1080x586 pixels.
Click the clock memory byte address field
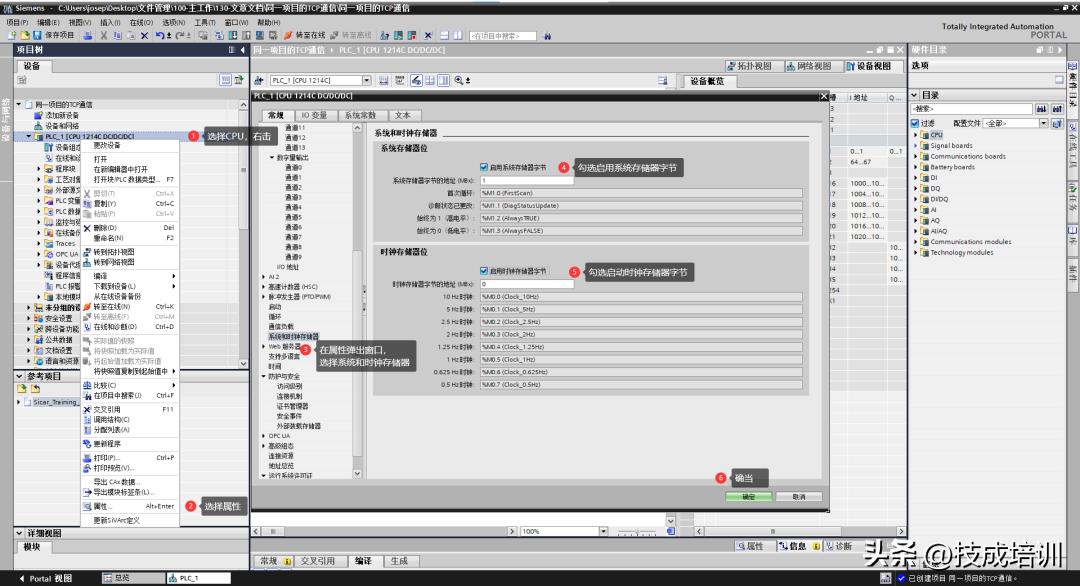(526, 284)
